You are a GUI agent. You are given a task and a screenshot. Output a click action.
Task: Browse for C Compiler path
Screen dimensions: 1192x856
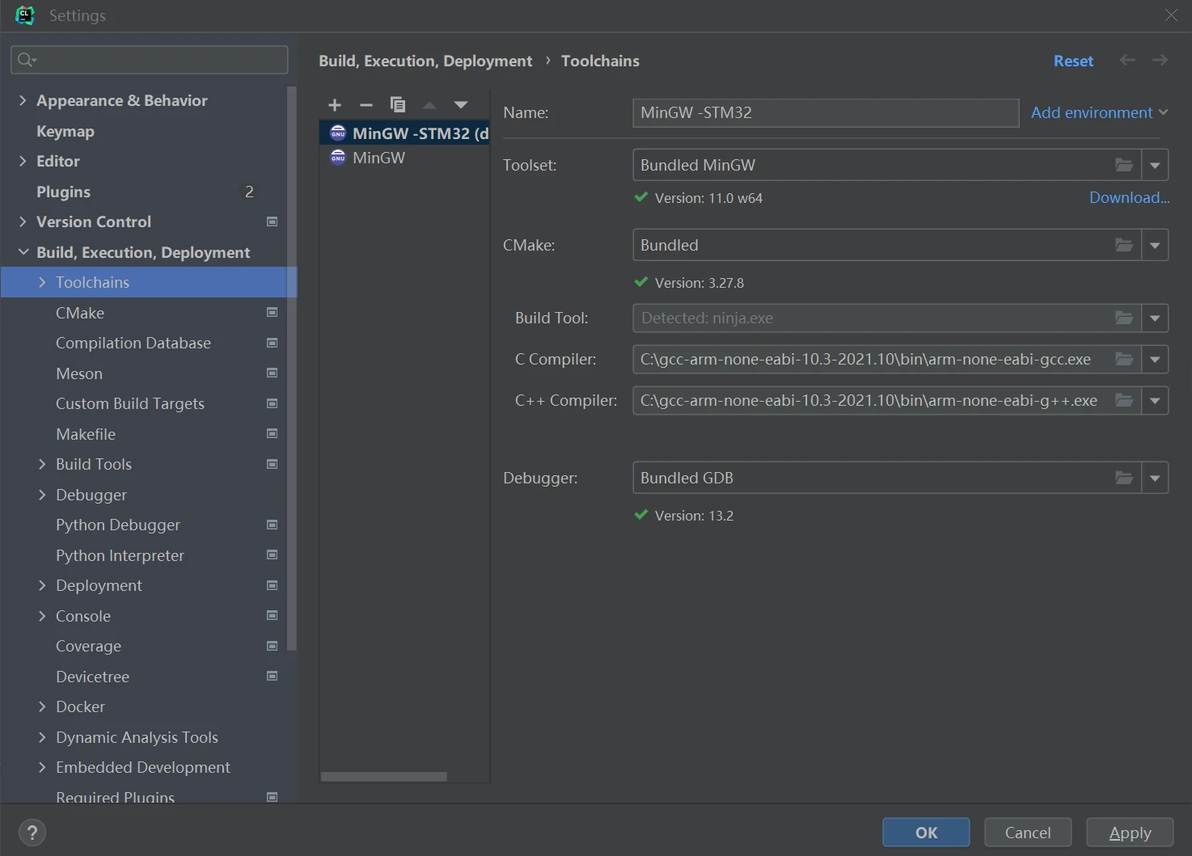(x=1124, y=359)
